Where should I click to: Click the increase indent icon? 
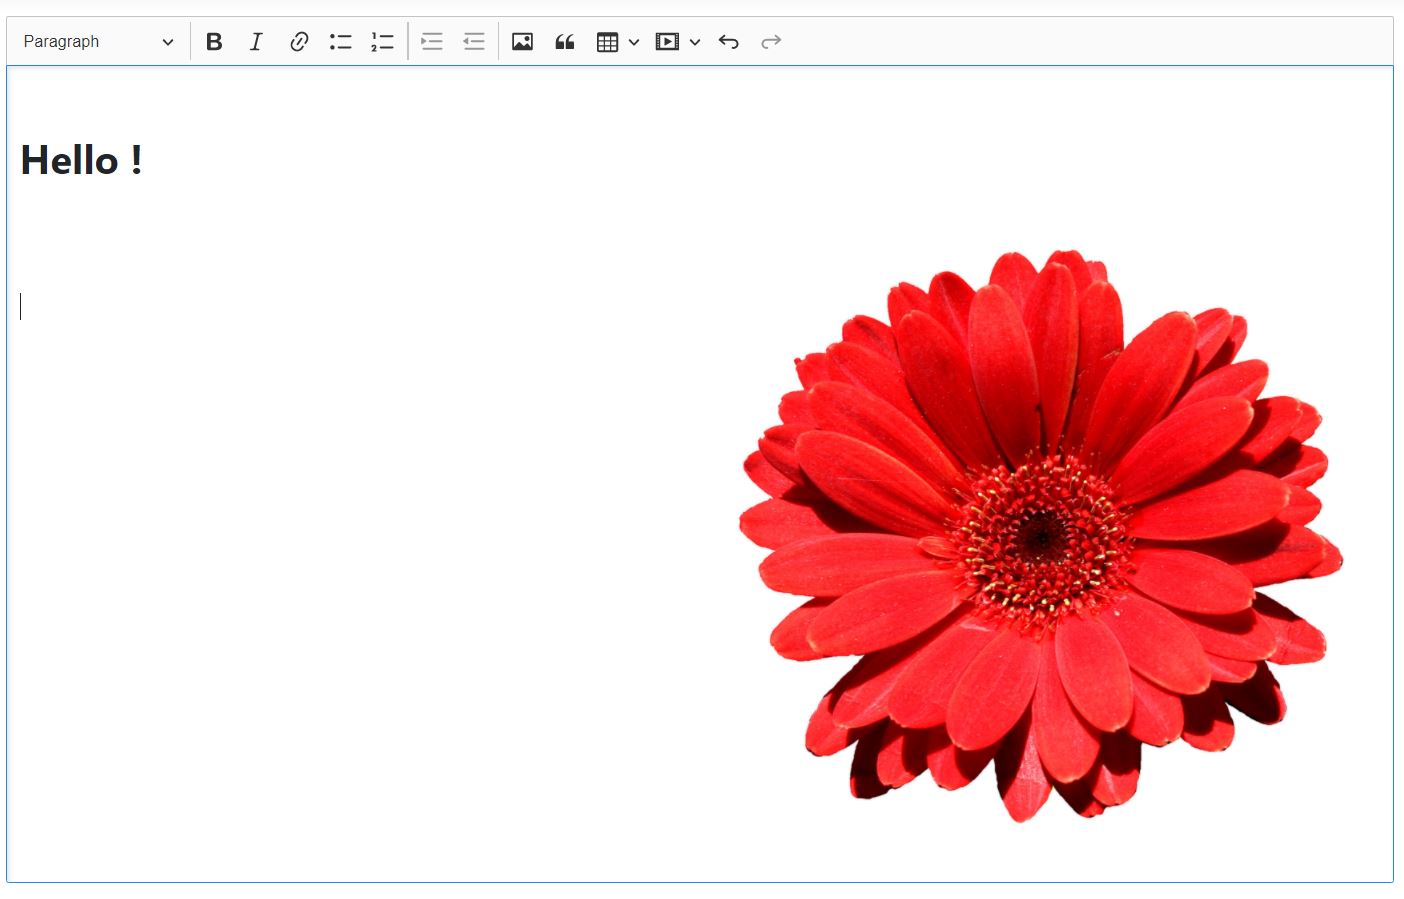tap(432, 42)
